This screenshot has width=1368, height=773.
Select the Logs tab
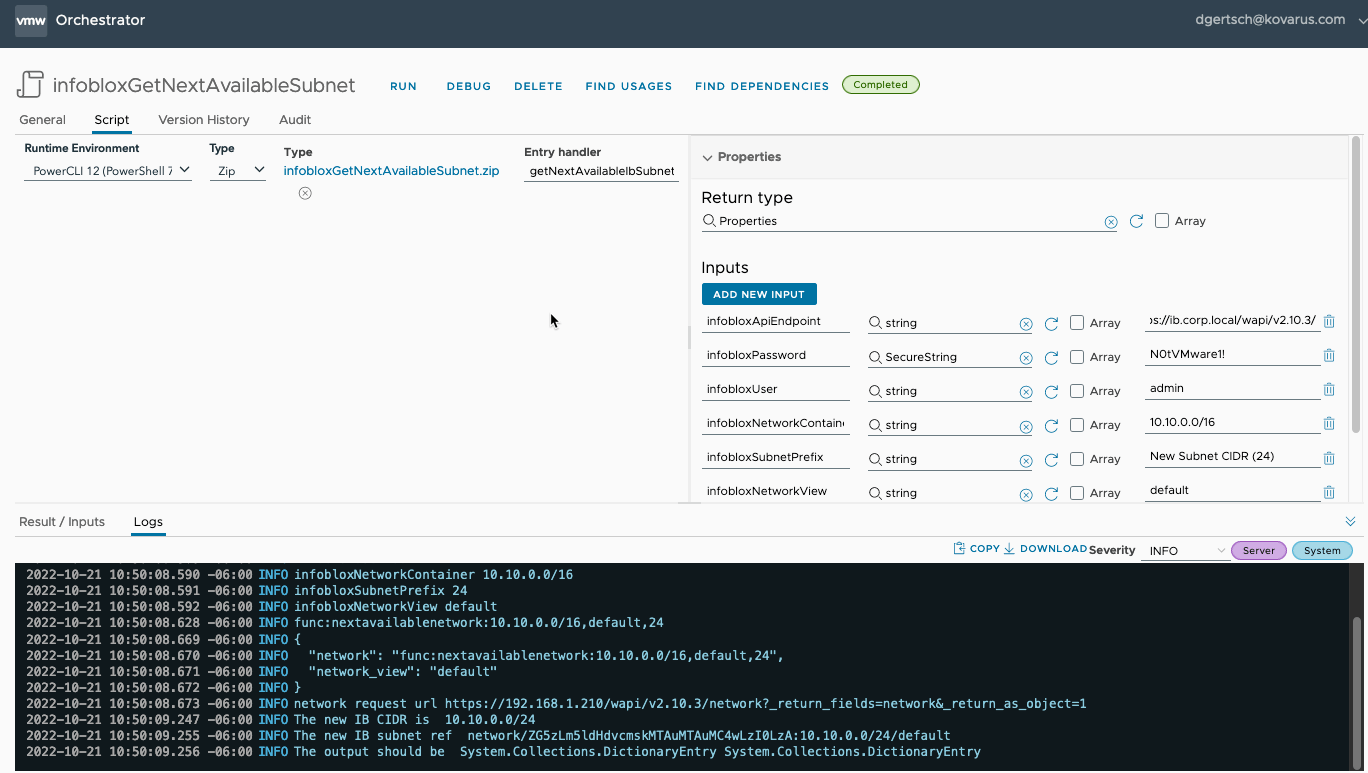click(x=148, y=522)
